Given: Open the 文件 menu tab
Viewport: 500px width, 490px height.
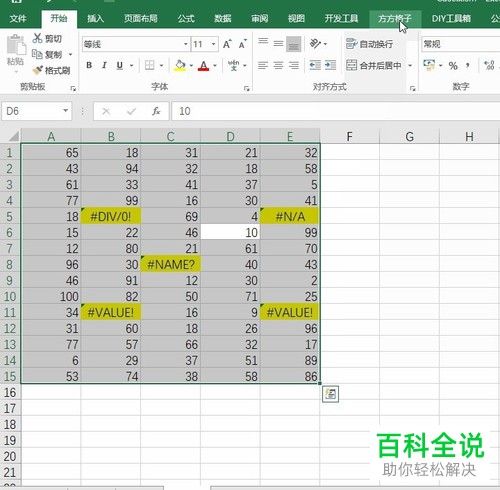Looking at the screenshot, I should (18, 18).
